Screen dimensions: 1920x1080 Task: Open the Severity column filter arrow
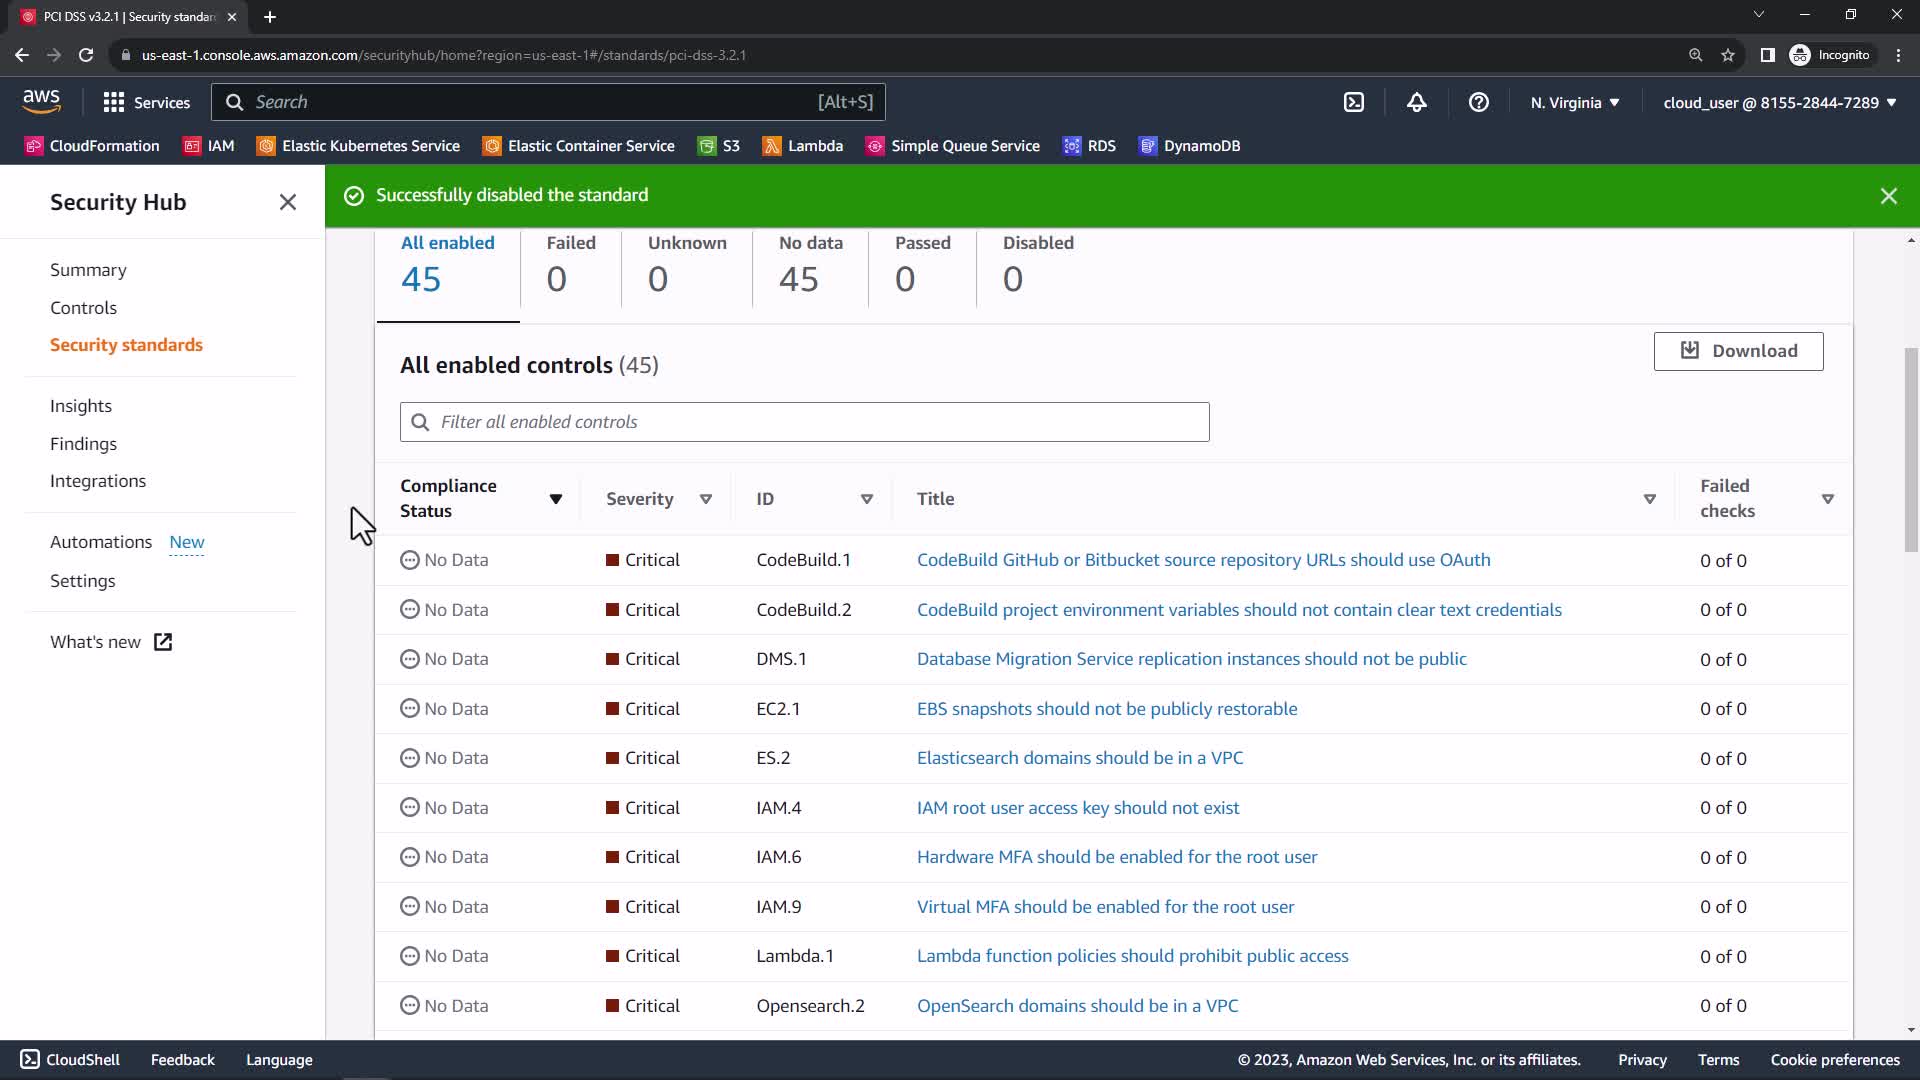pyautogui.click(x=706, y=499)
